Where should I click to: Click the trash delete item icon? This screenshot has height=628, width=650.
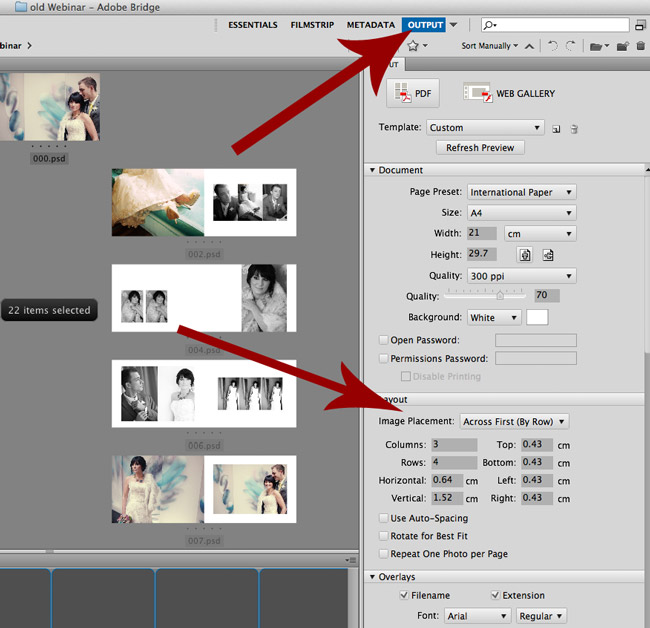(640, 46)
